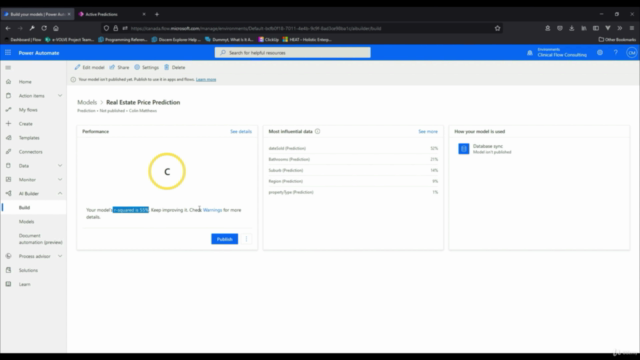Open the app launcher waffle icon
640x360 pixels.
pyautogui.click(x=8, y=53)
